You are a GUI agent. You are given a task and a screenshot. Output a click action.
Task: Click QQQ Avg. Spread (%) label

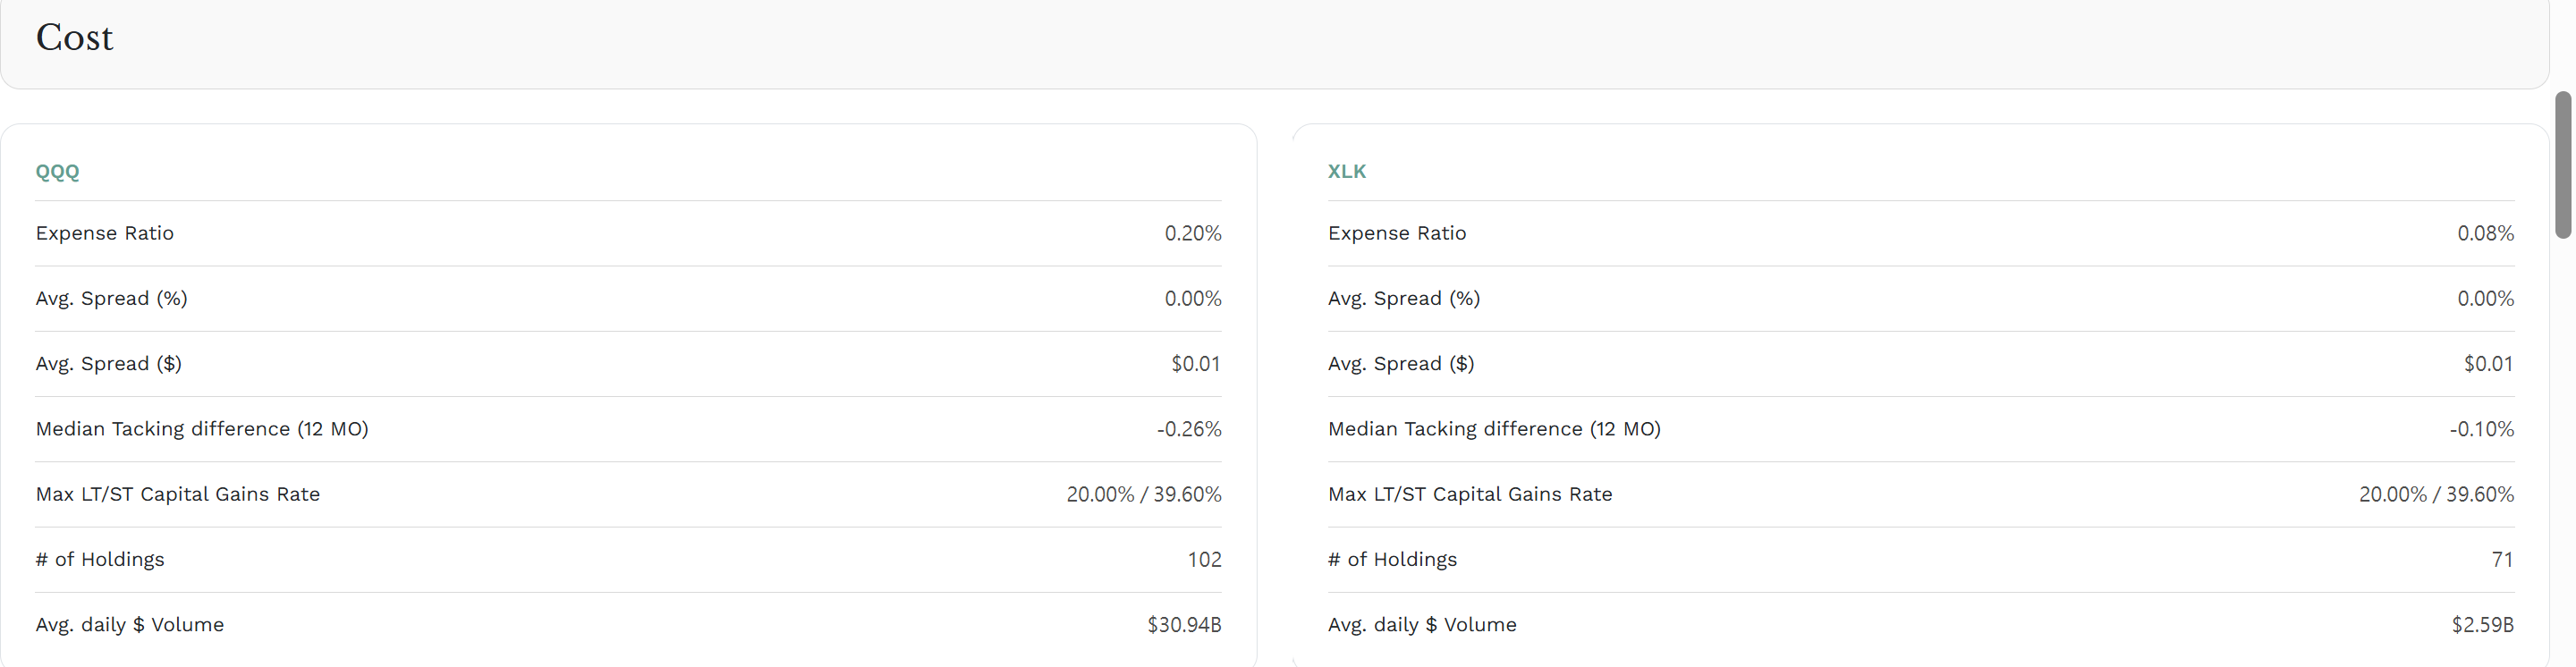pos(111,298)
